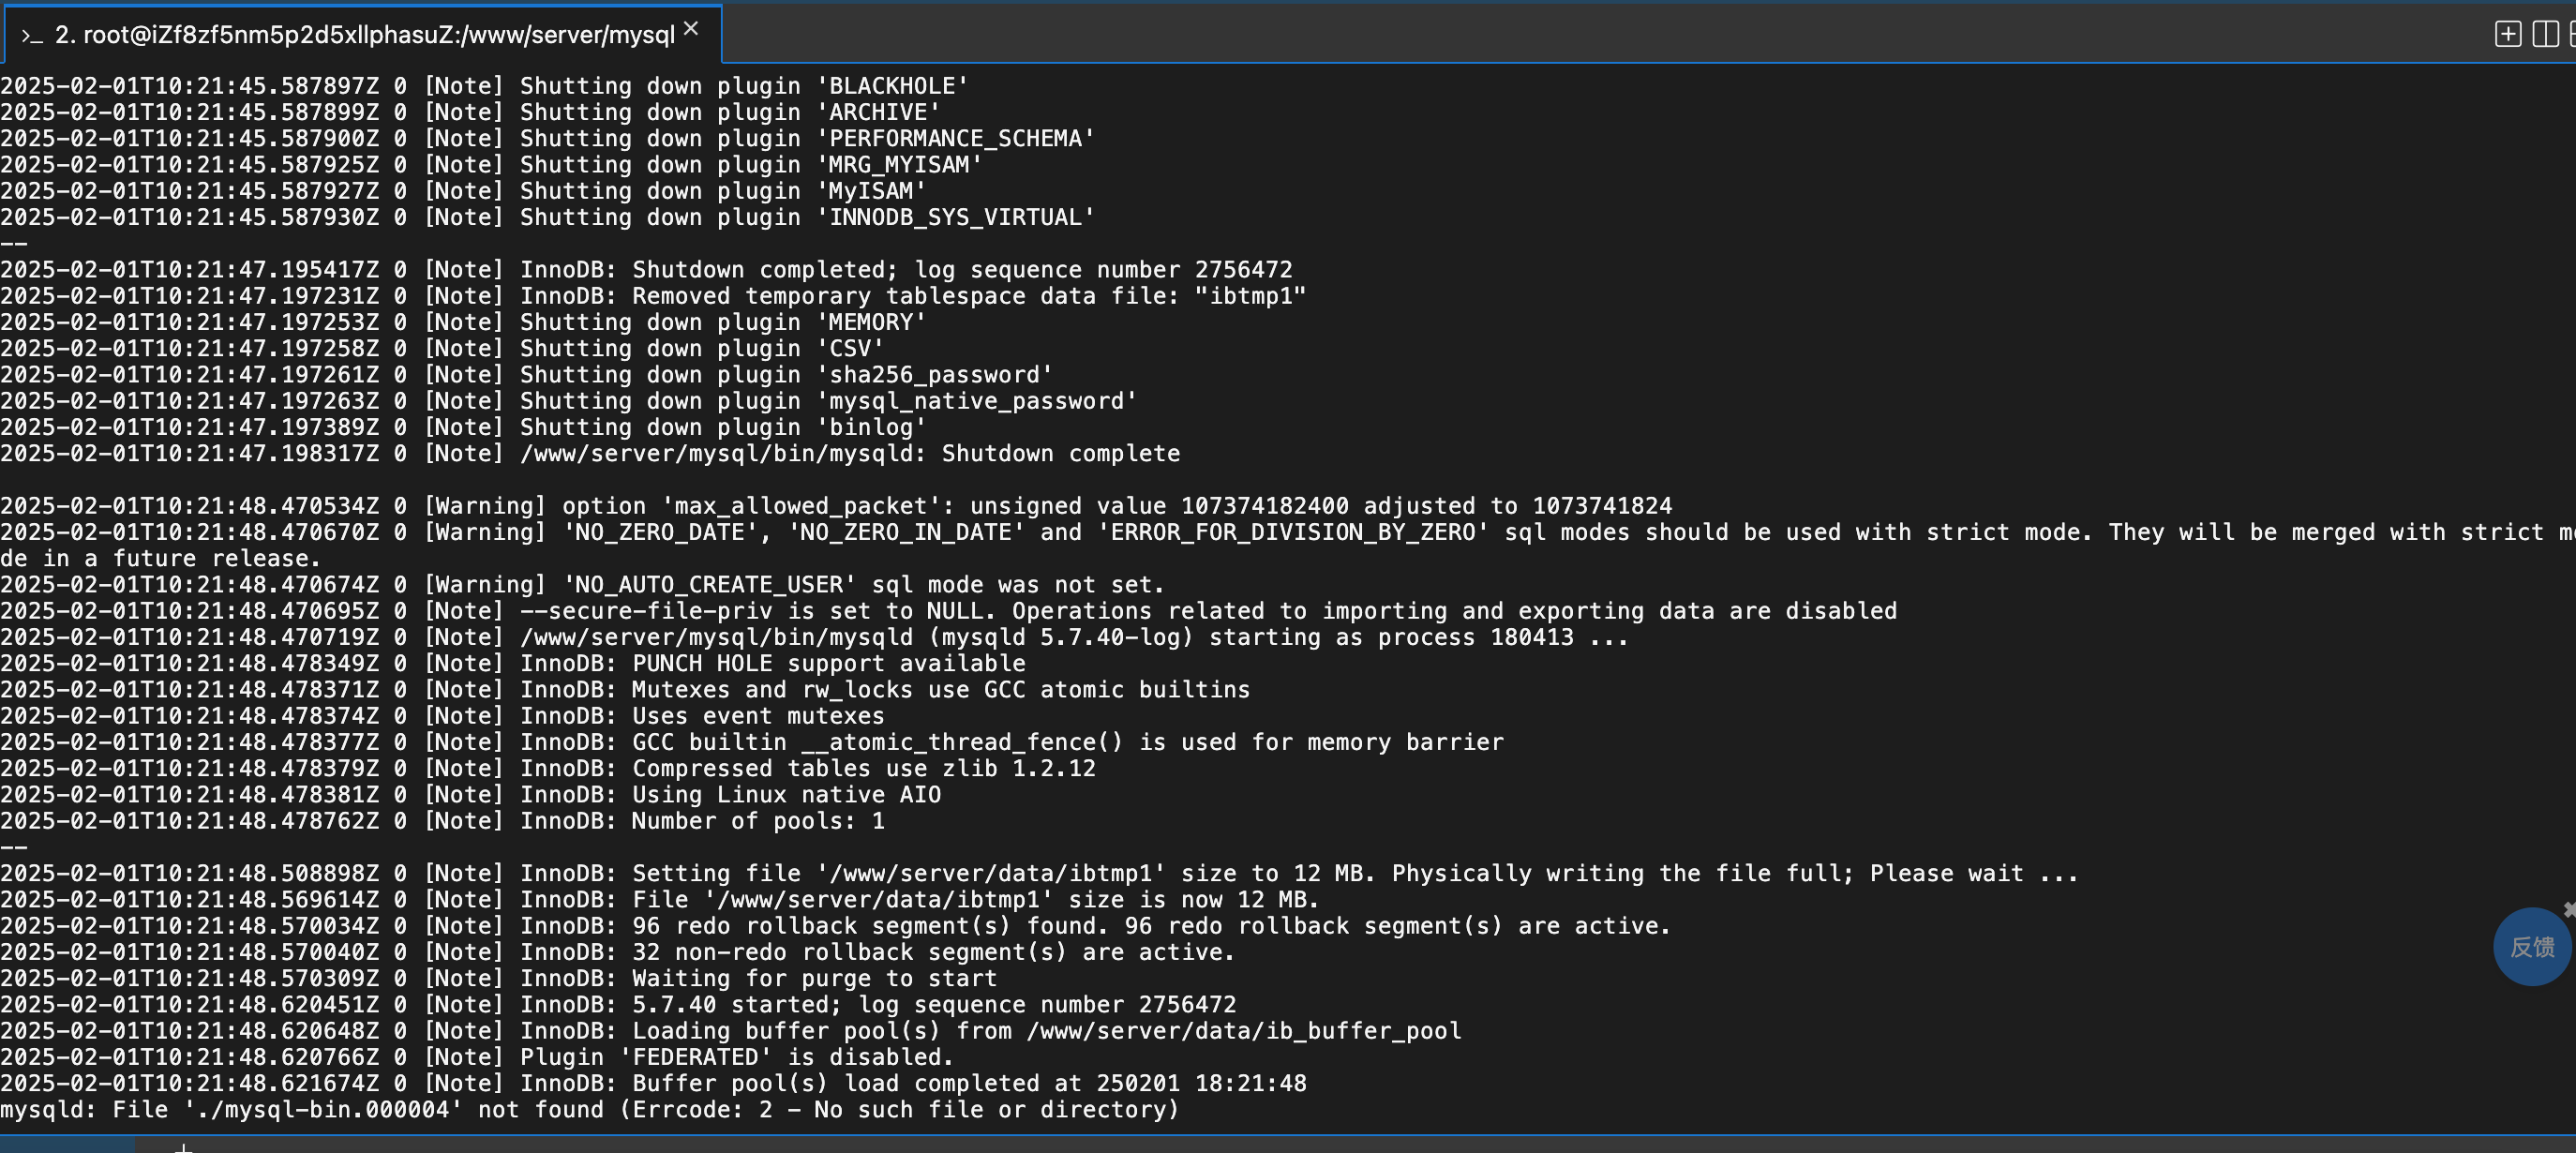Click the partially visible horizontal split icon
Image resolution: width=2576 pixels, height=1153 pixels.
[x=2572, y=34]
